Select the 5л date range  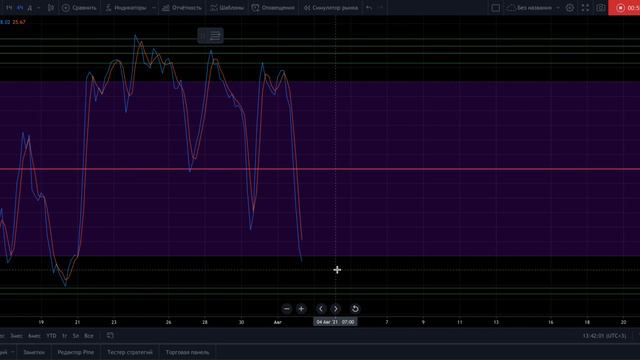[76, 336]
